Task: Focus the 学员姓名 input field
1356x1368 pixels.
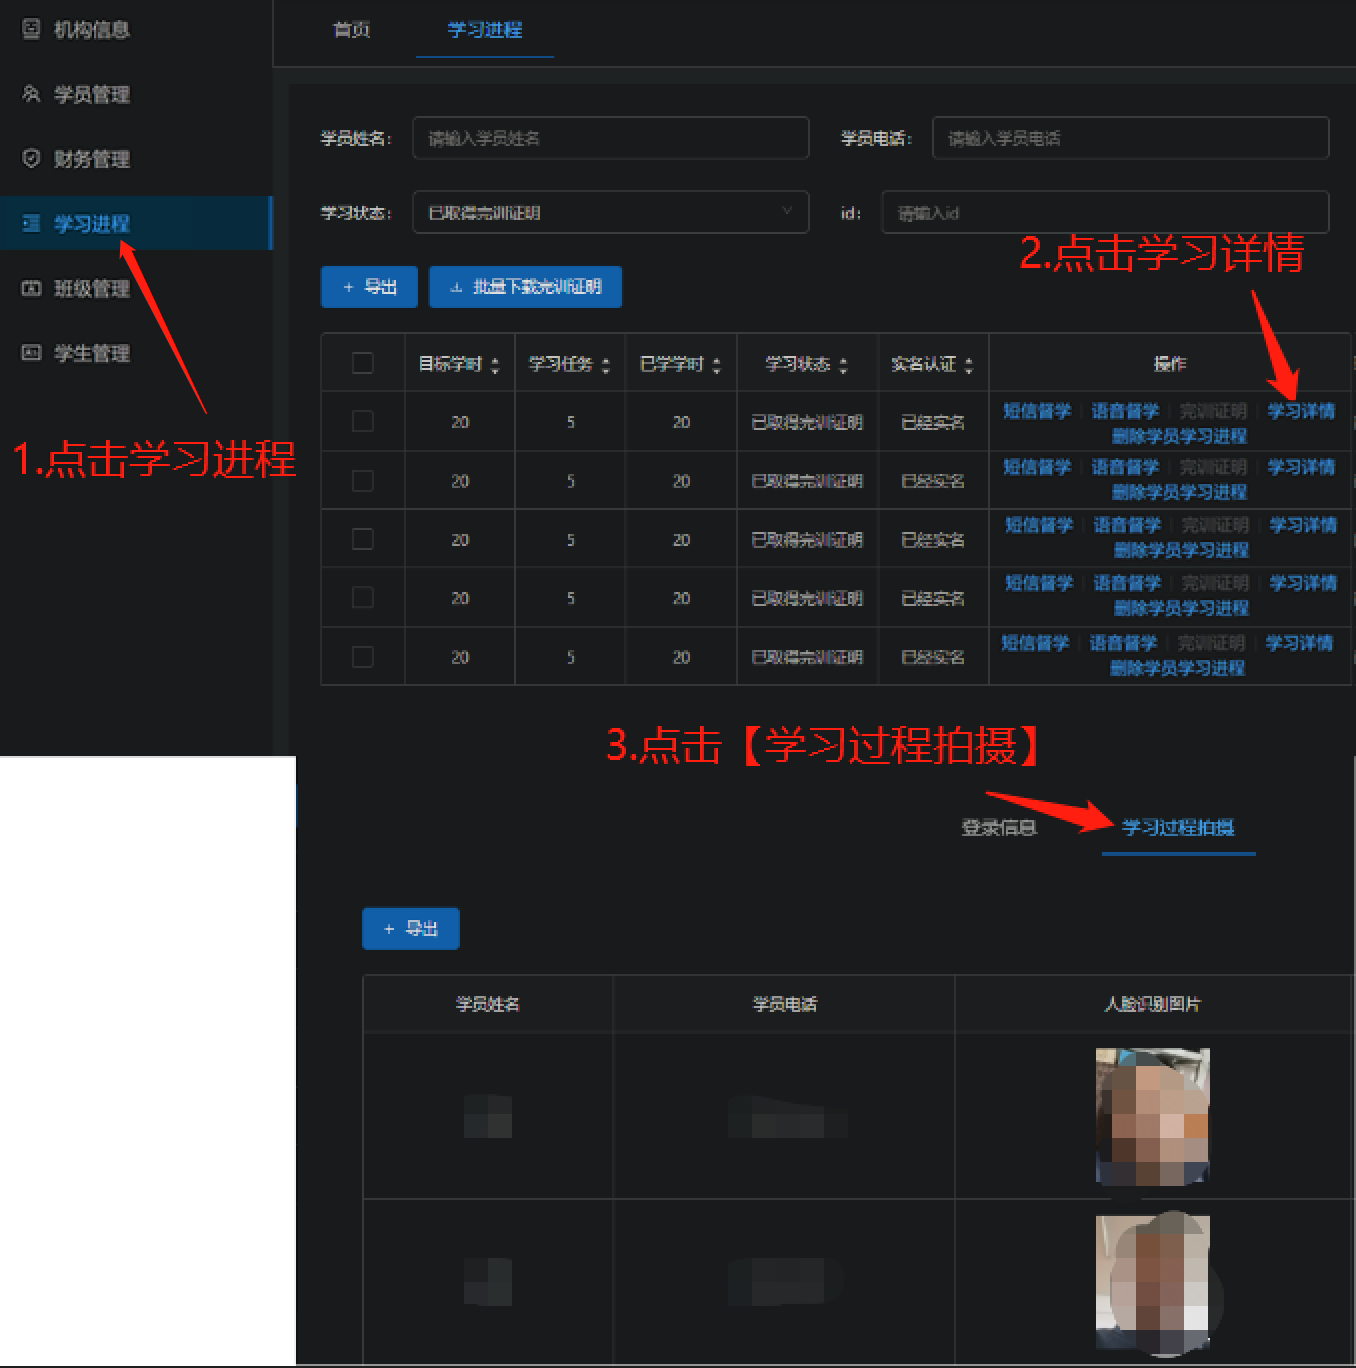Action: pyautogui.click(x=610, y=138)
